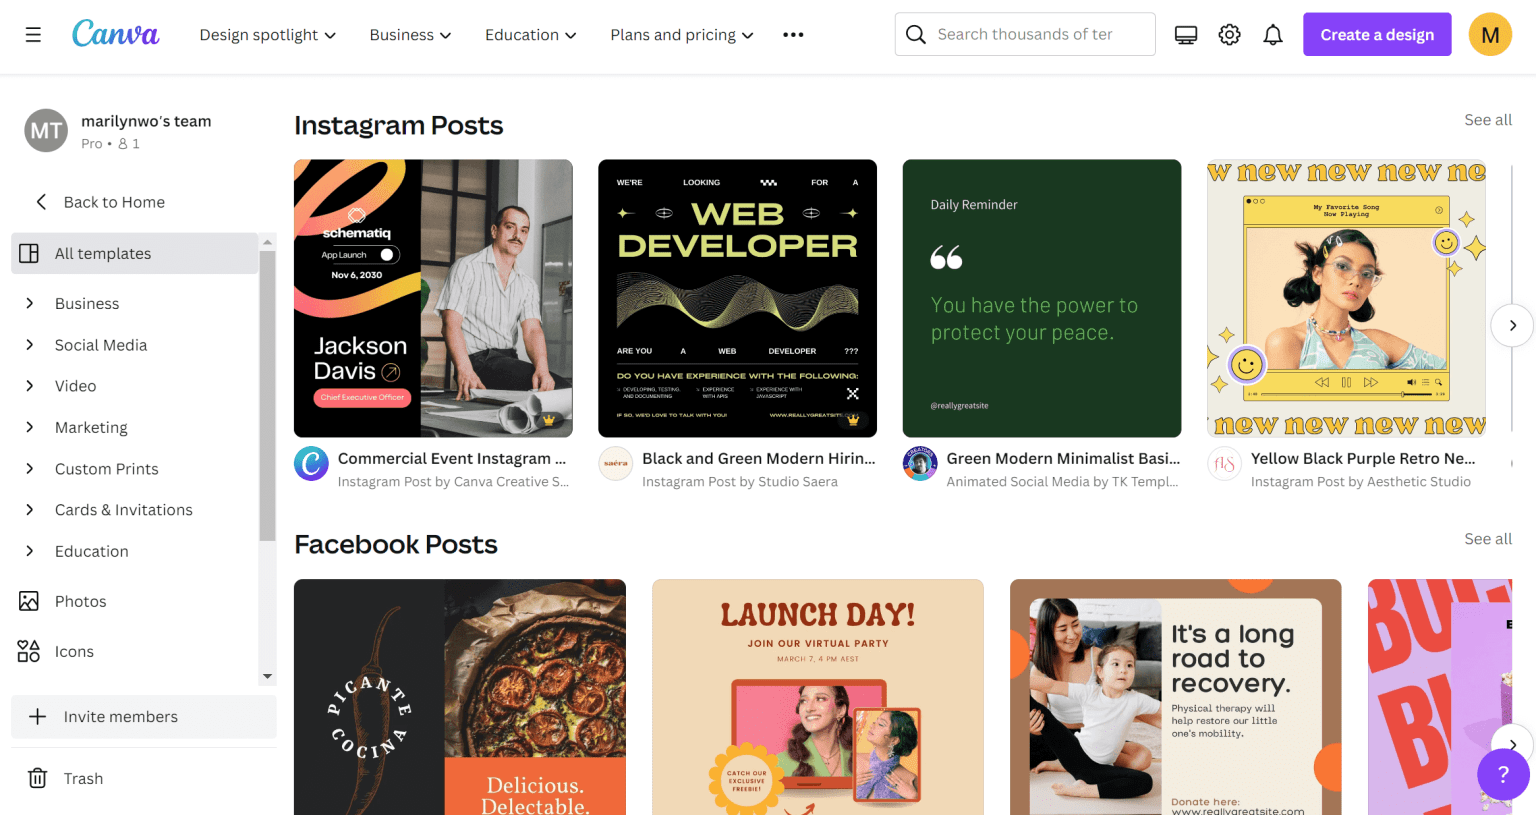Open the Trash
The height and width of the screenshot is (815, 1536).
click(83, 778)
